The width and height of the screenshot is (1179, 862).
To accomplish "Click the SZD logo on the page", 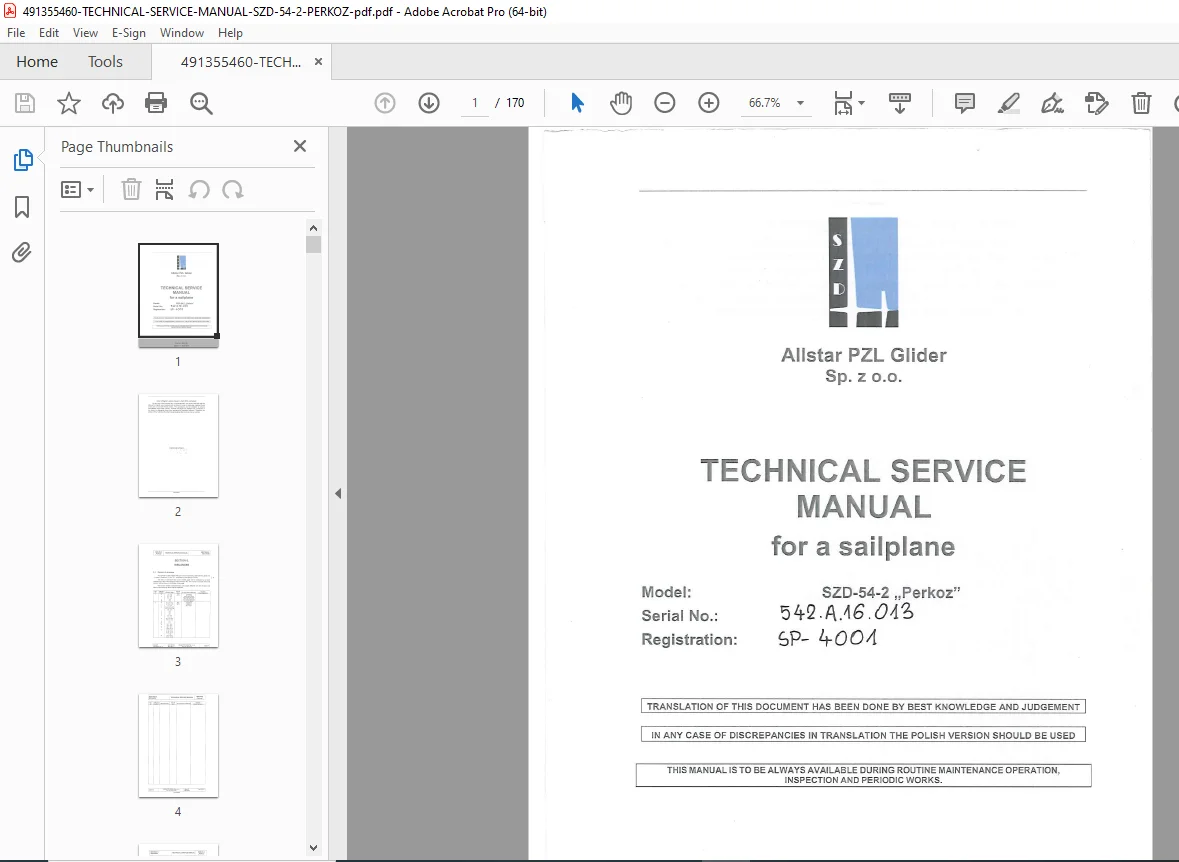I will tap(863, 272).
